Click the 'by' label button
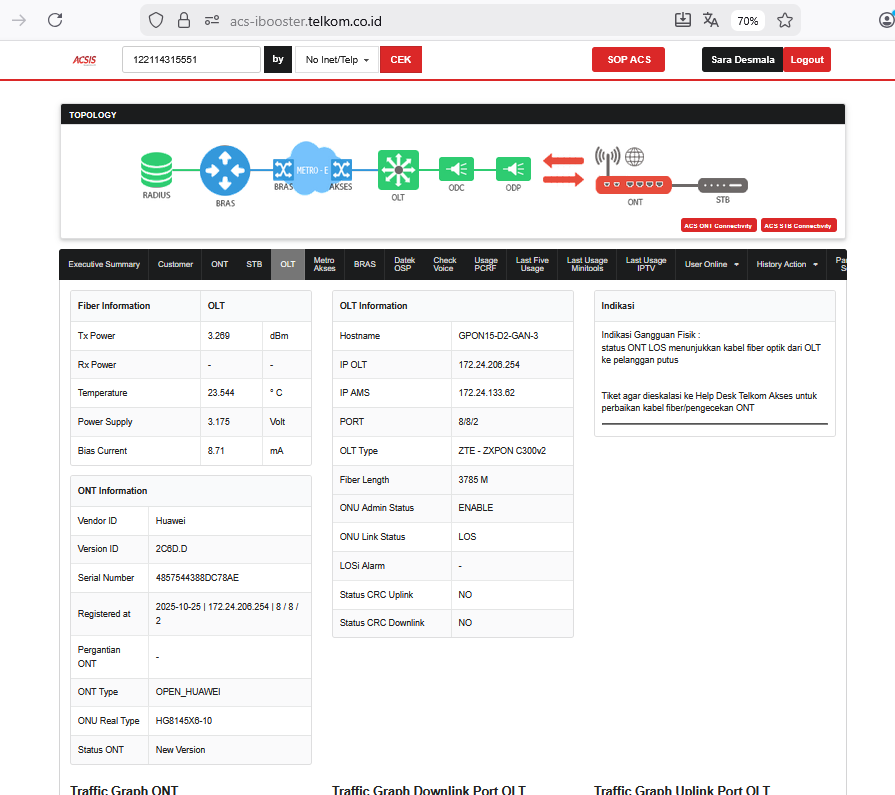This screenshot has height=795, width=895. (277, 59)
